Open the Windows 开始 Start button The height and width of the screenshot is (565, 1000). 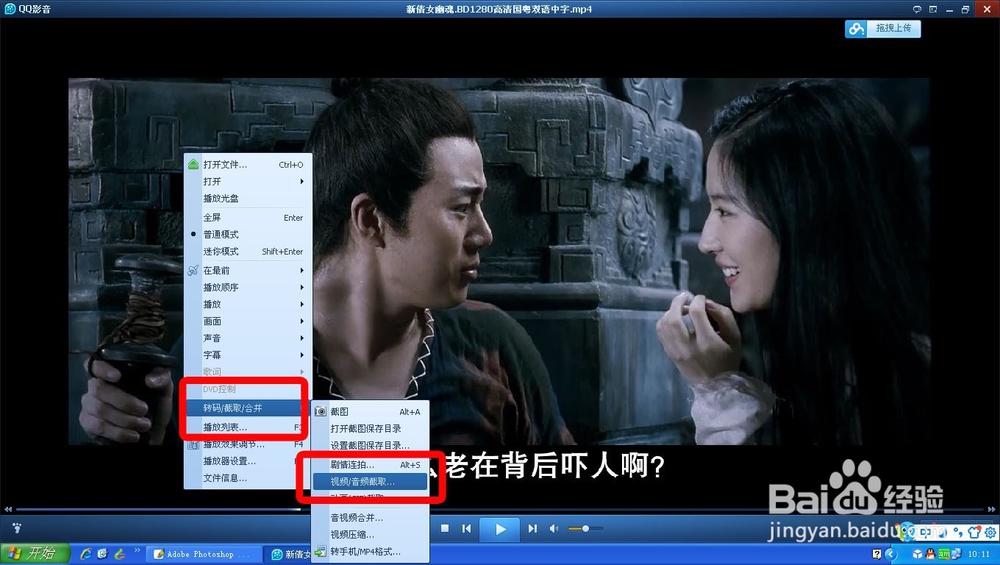pyautogui.click(x=34, y=554)
